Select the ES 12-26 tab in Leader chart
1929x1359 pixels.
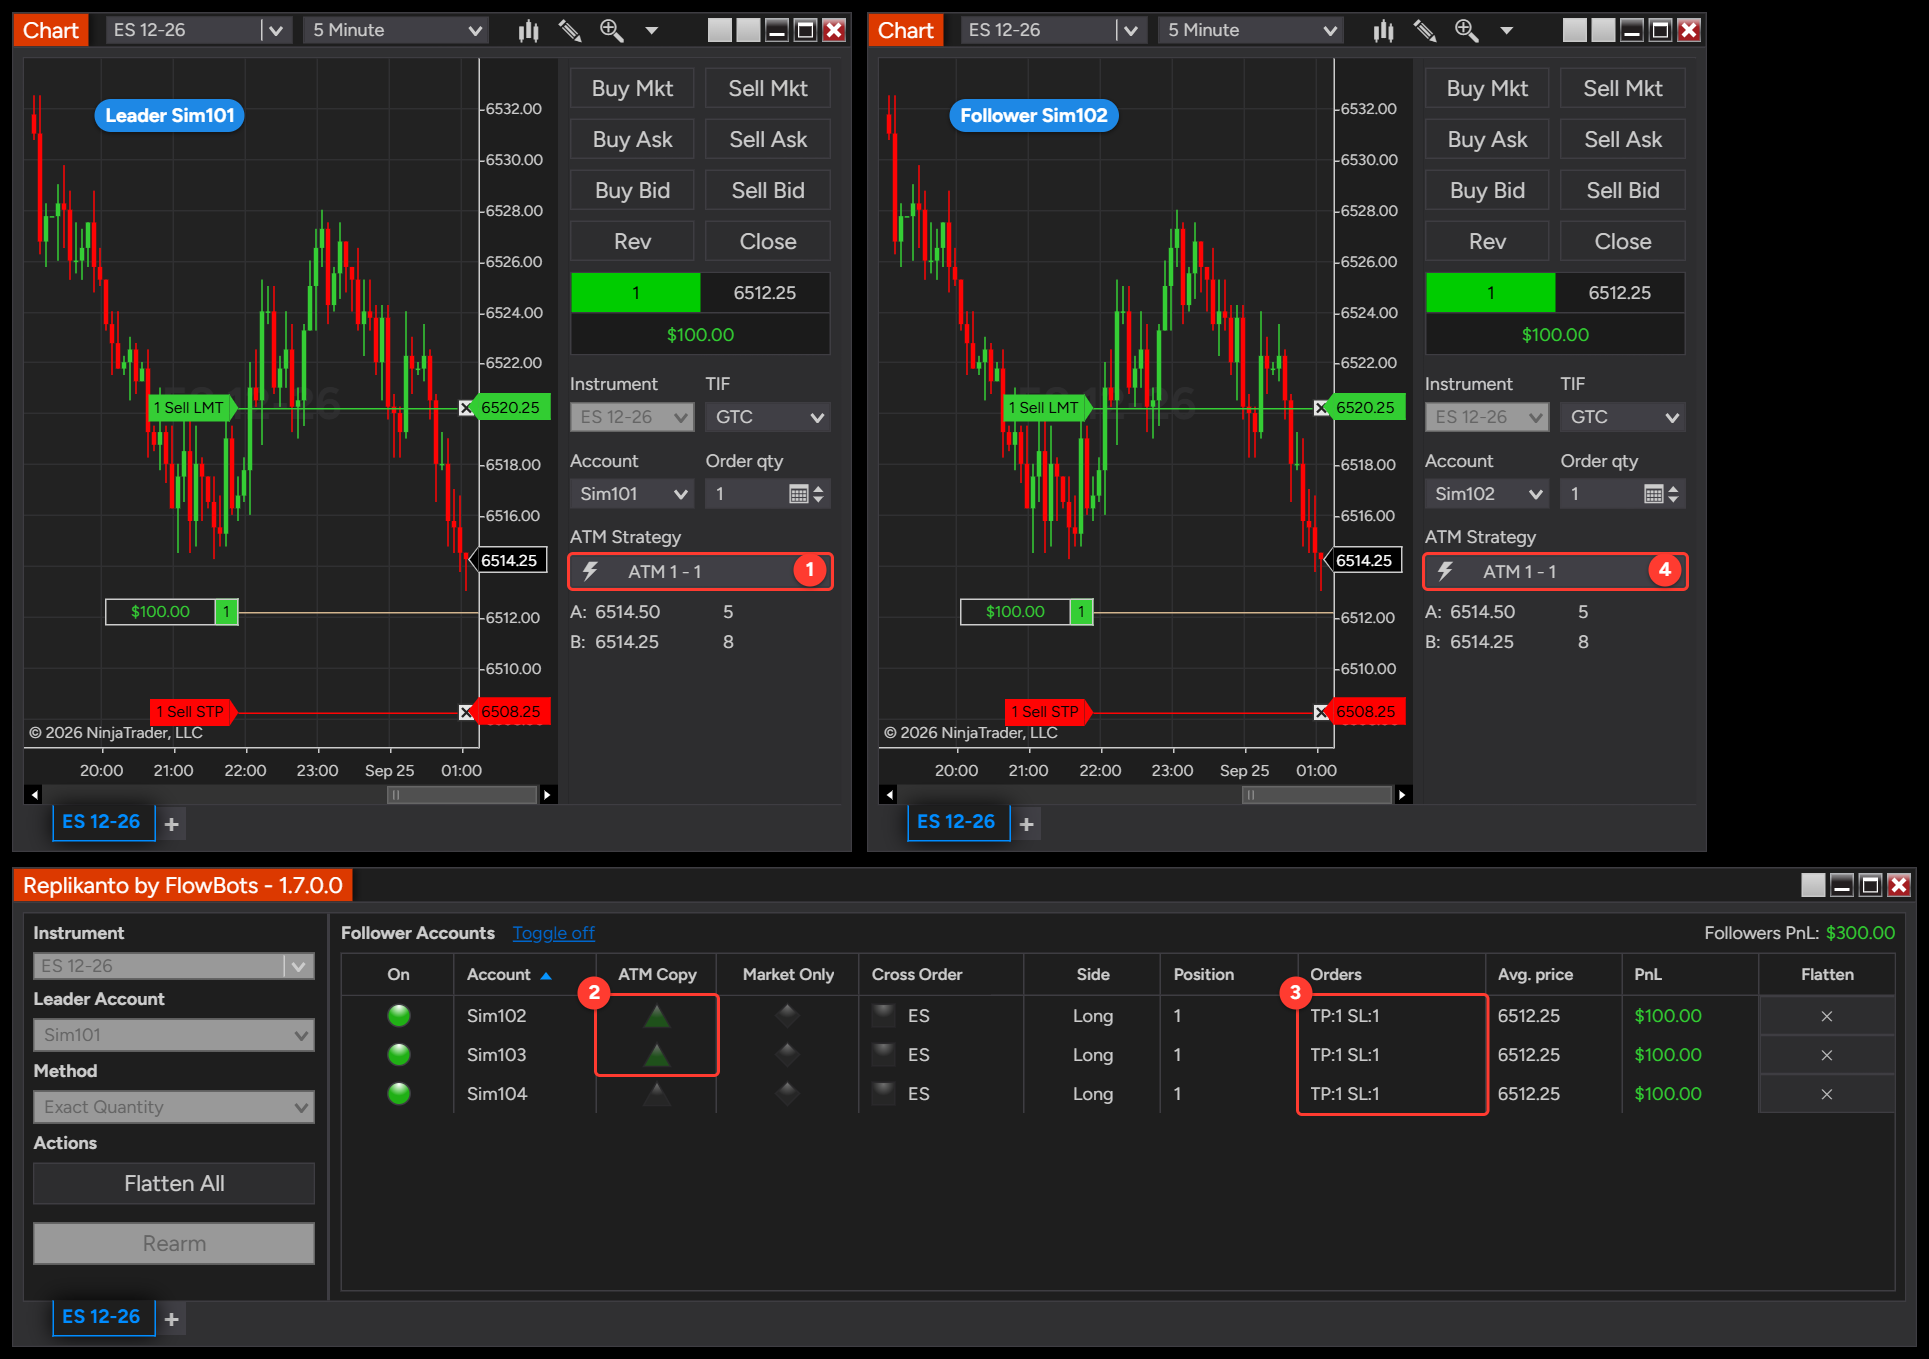pos(102,822)
